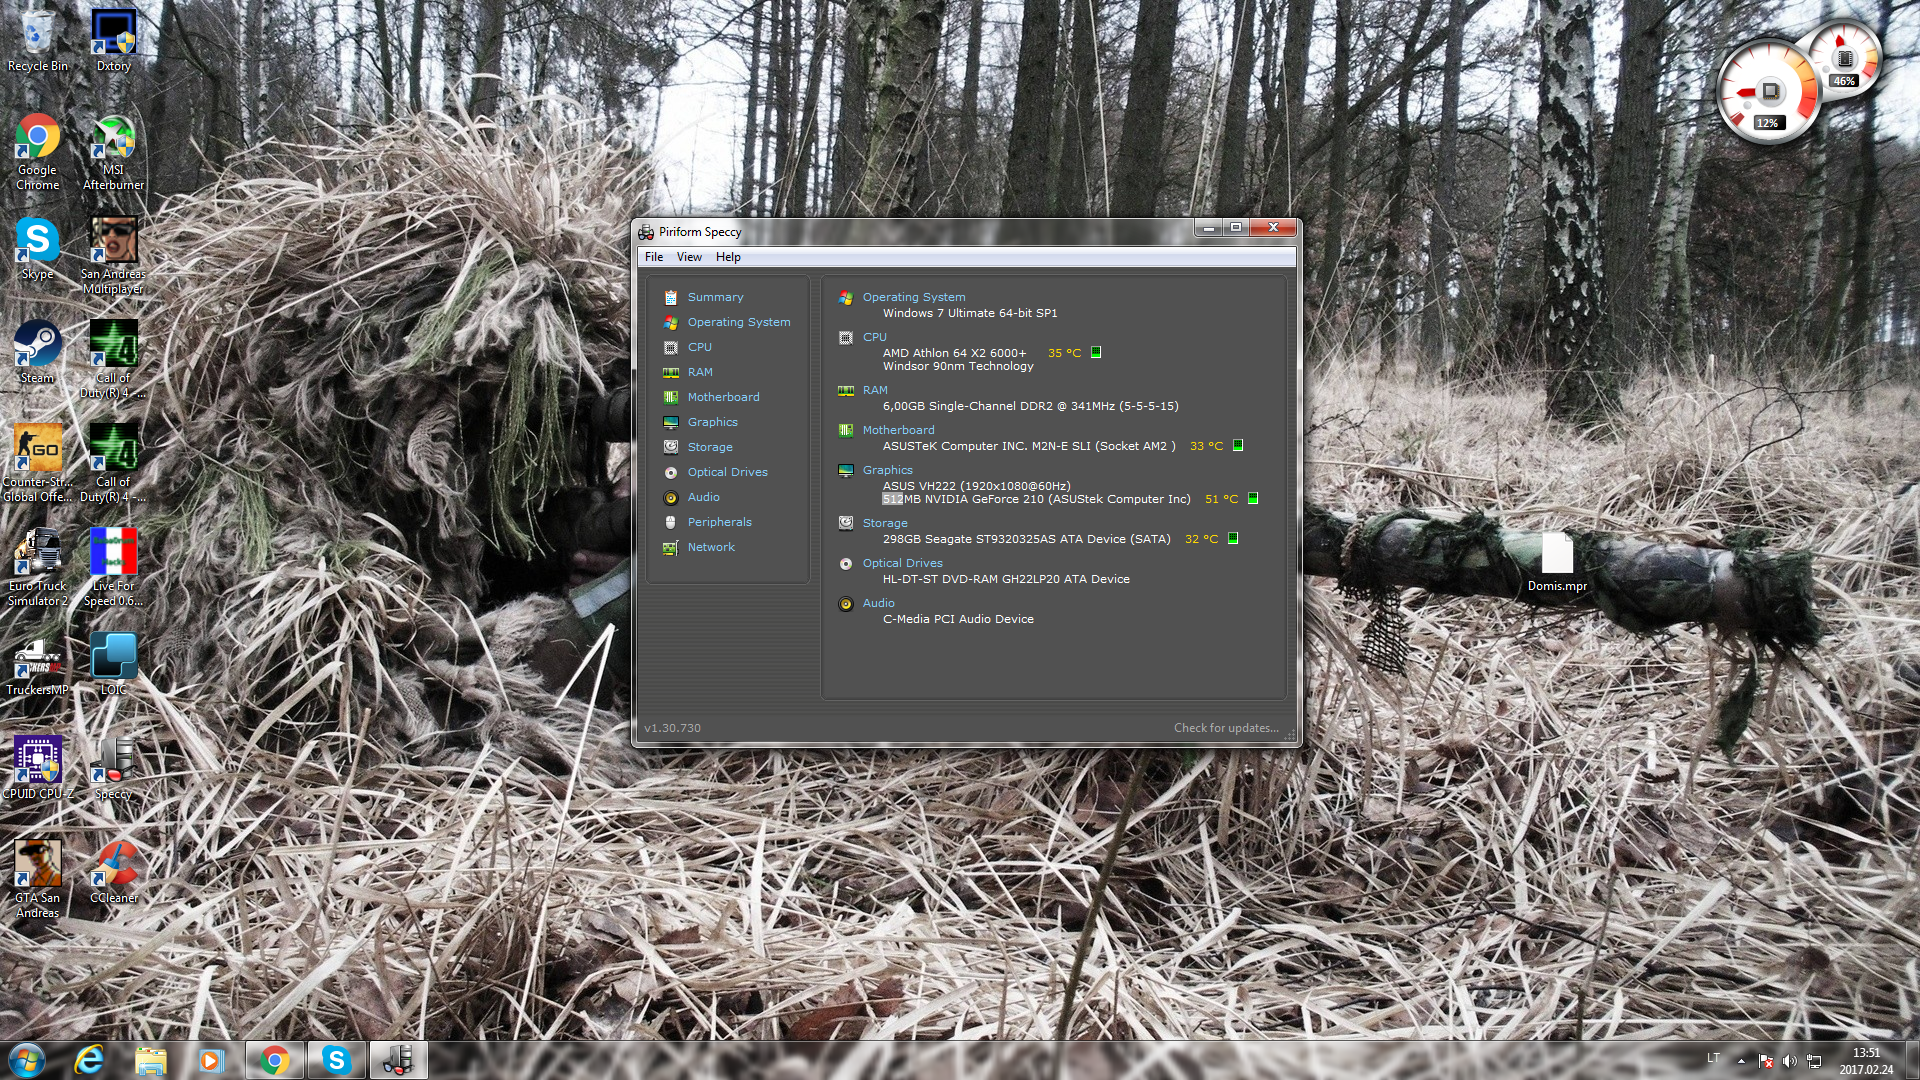The width and height of the screenshot is (1920, 1080).
Task: Open Network section in sidebar
Action: 711,547
